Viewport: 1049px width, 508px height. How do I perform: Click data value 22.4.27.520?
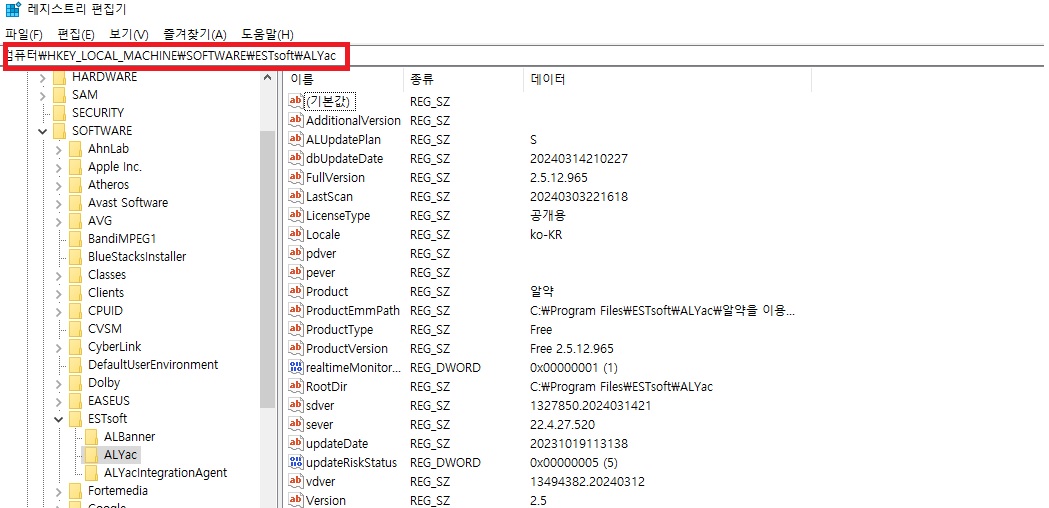(562, 424)
